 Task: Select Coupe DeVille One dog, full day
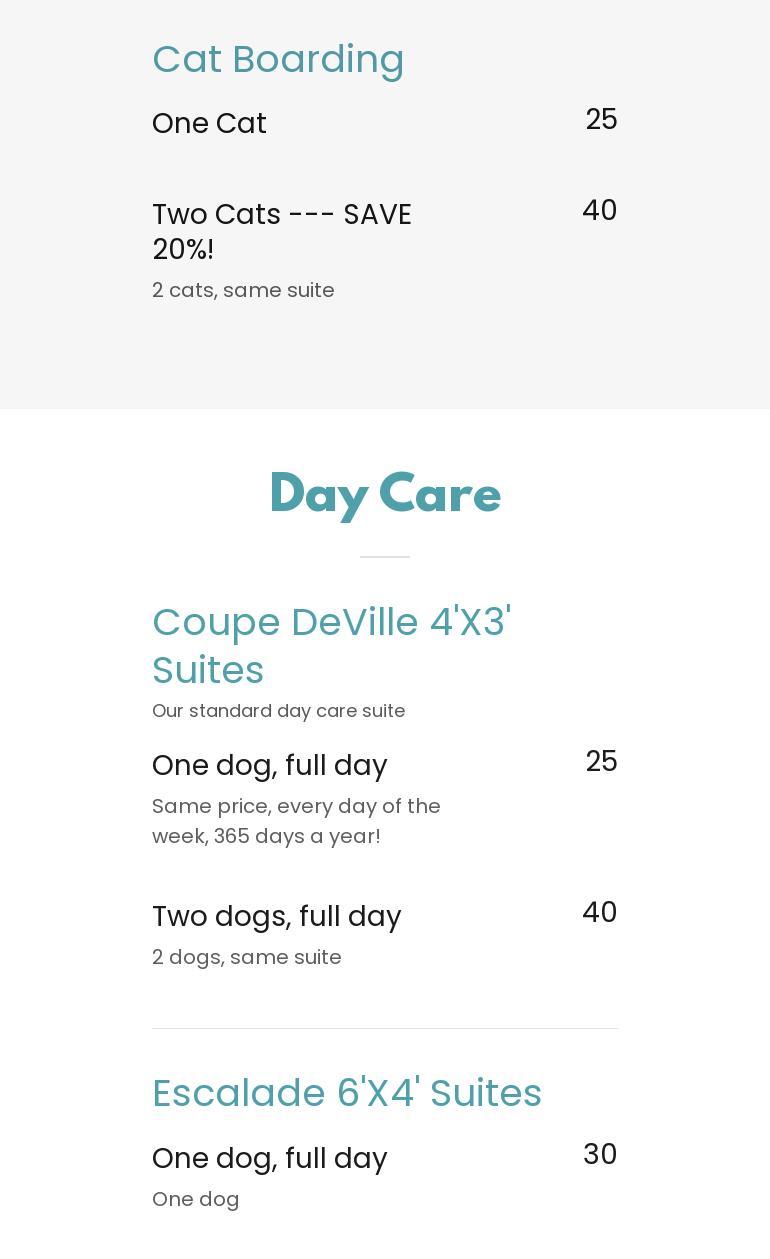pos(269,765)
